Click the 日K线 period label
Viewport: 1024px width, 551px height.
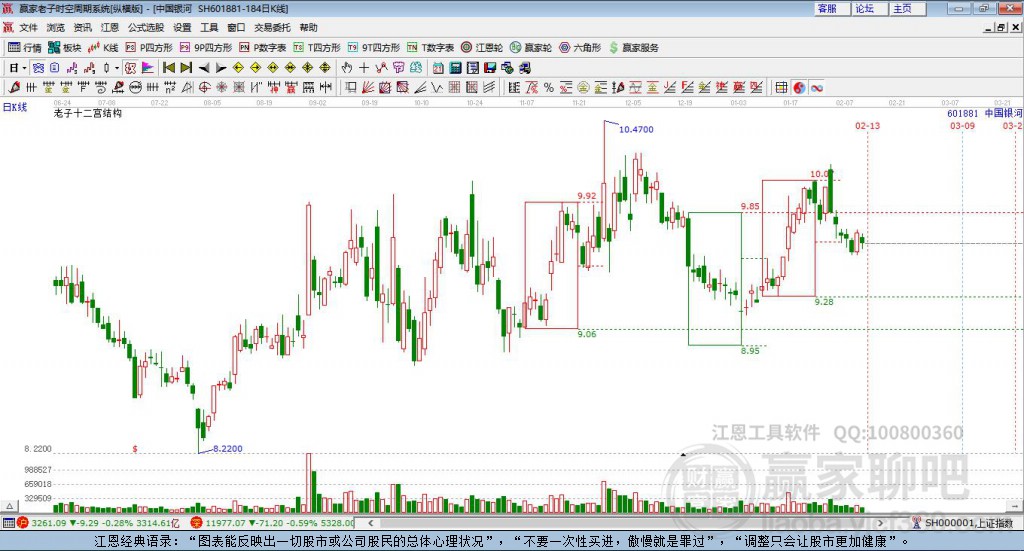[x=15, y=107]
